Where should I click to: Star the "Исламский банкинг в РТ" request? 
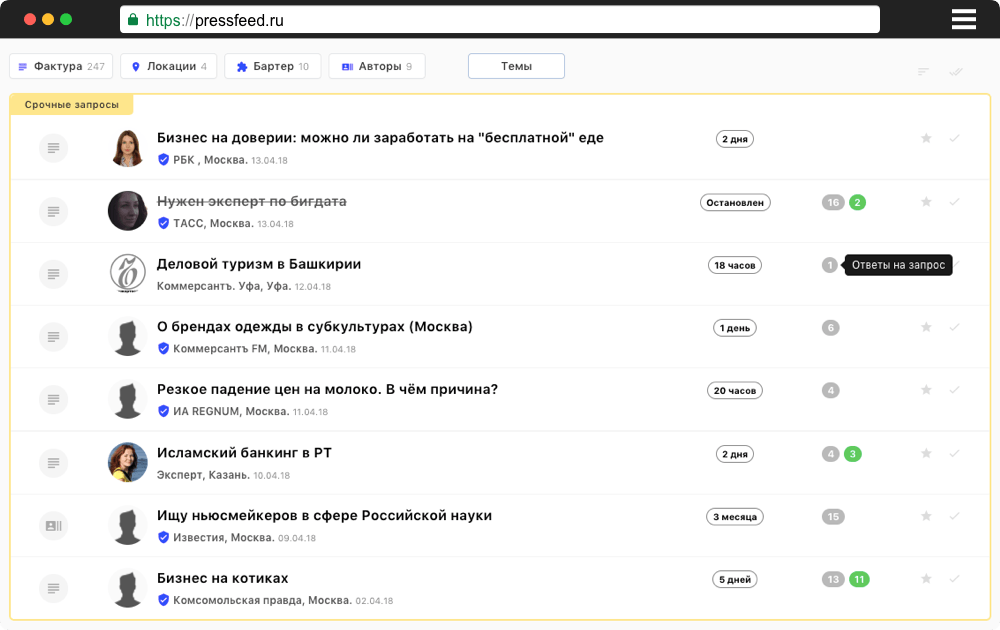pos(926,453)
